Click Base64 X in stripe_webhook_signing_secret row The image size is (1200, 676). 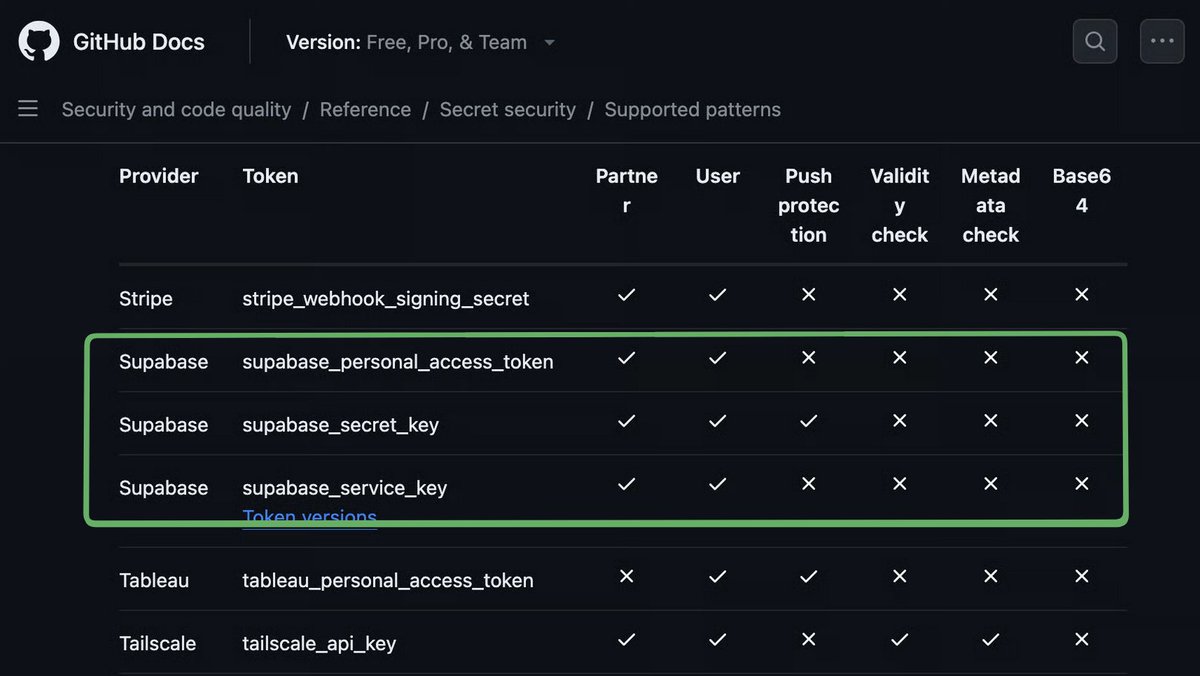tap(1082, 294)
